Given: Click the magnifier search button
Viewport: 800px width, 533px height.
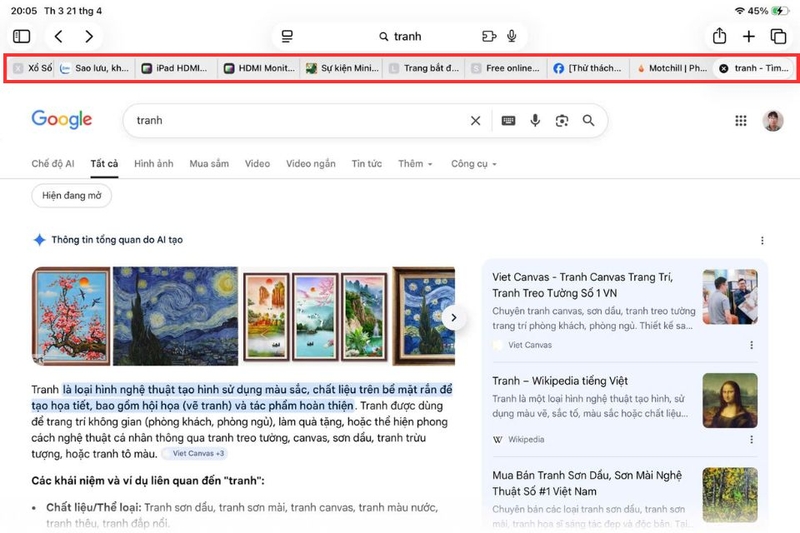Looking at the screenshot, I should pyautogui.click(x=588, y=120).
